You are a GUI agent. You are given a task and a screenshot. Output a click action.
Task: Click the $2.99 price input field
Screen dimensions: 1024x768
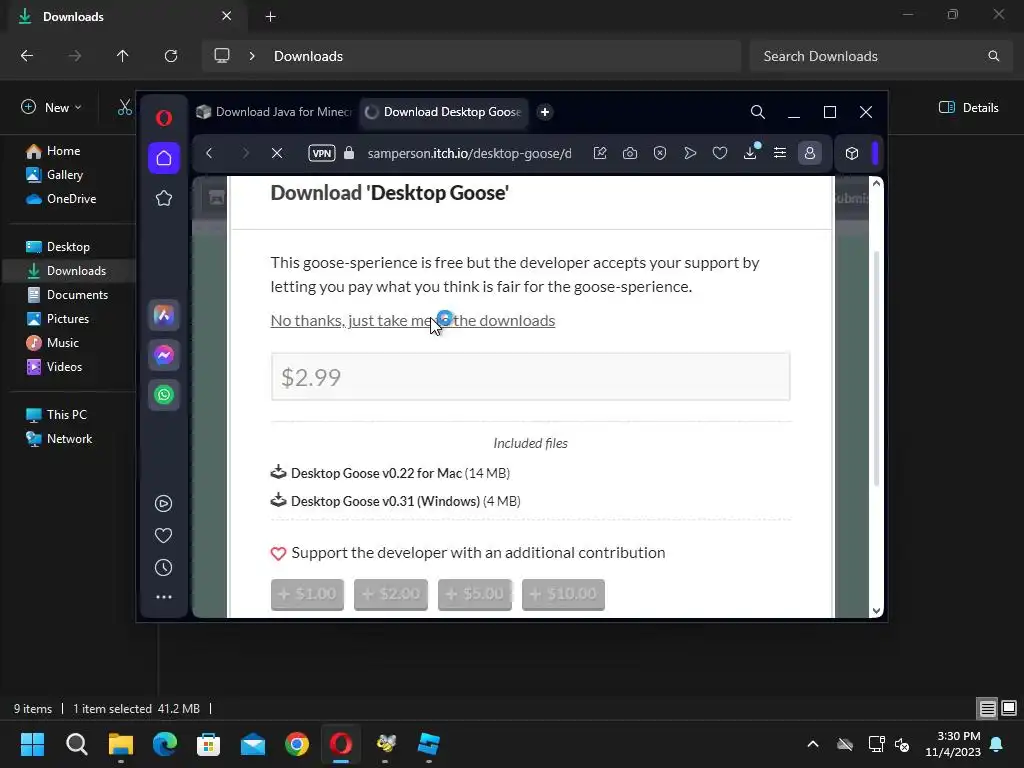click(530, 377)
